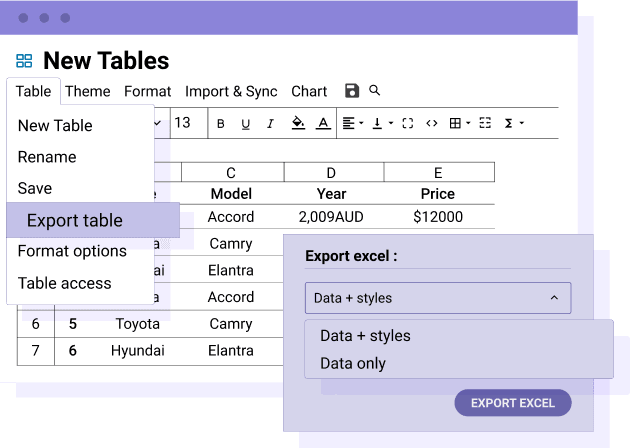This screenshot has width=630, height=448.
Task: Open search with the magnifier icon
Action: point(375,90)
